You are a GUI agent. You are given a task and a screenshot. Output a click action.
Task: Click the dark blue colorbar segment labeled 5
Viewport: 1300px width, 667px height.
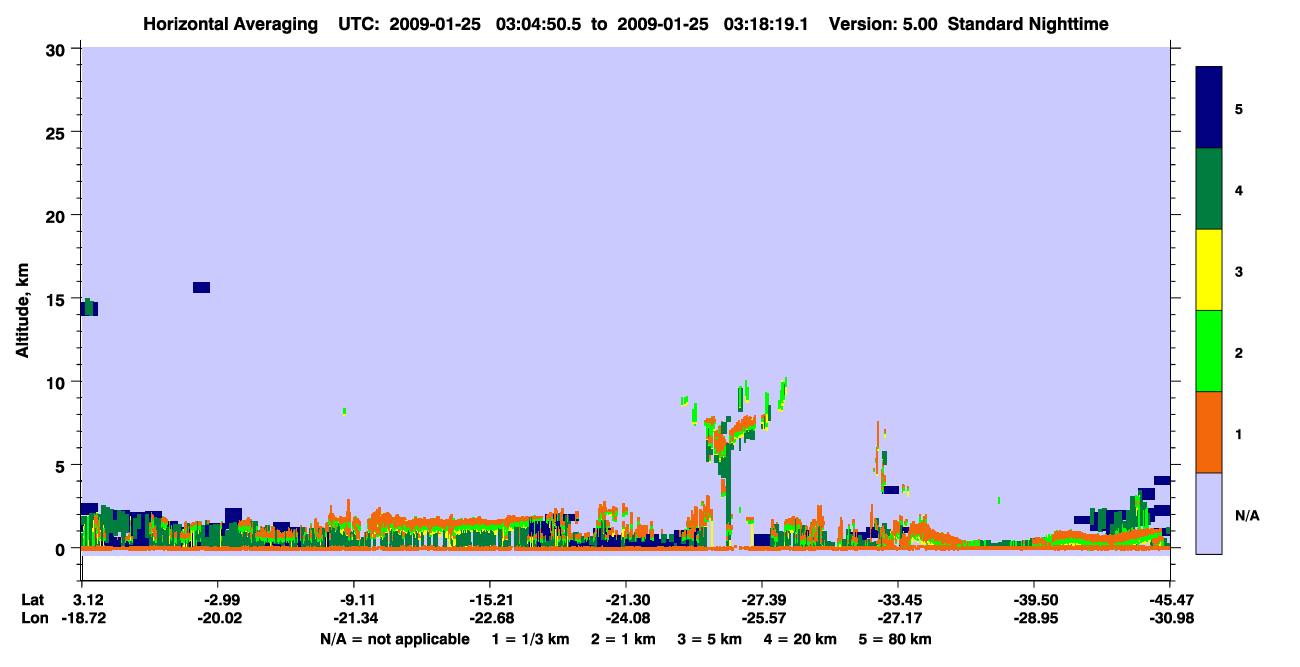(x=1209, y=108)
